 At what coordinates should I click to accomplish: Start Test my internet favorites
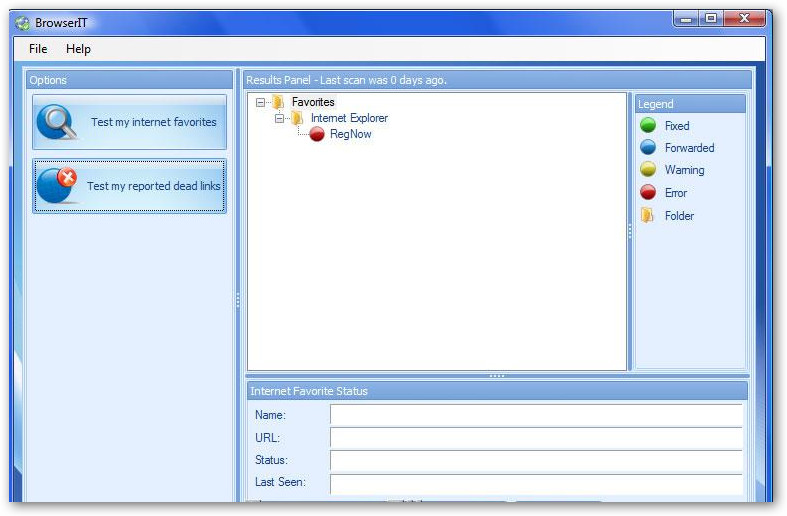click(x=129, y=122)
